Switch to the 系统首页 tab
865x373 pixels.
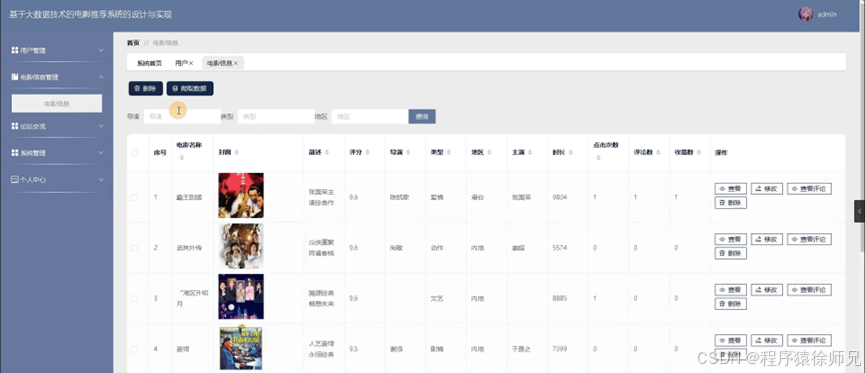149,63
